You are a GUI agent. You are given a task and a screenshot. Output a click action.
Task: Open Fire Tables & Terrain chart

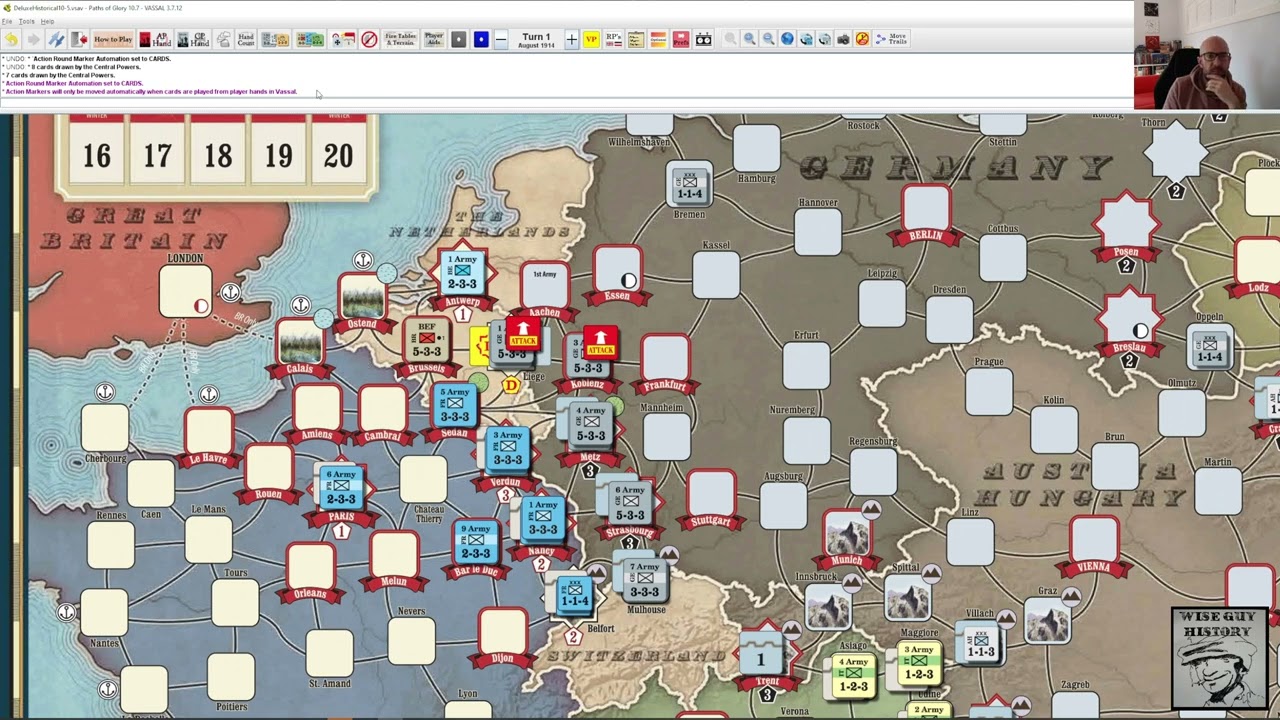tap(401, 39)
